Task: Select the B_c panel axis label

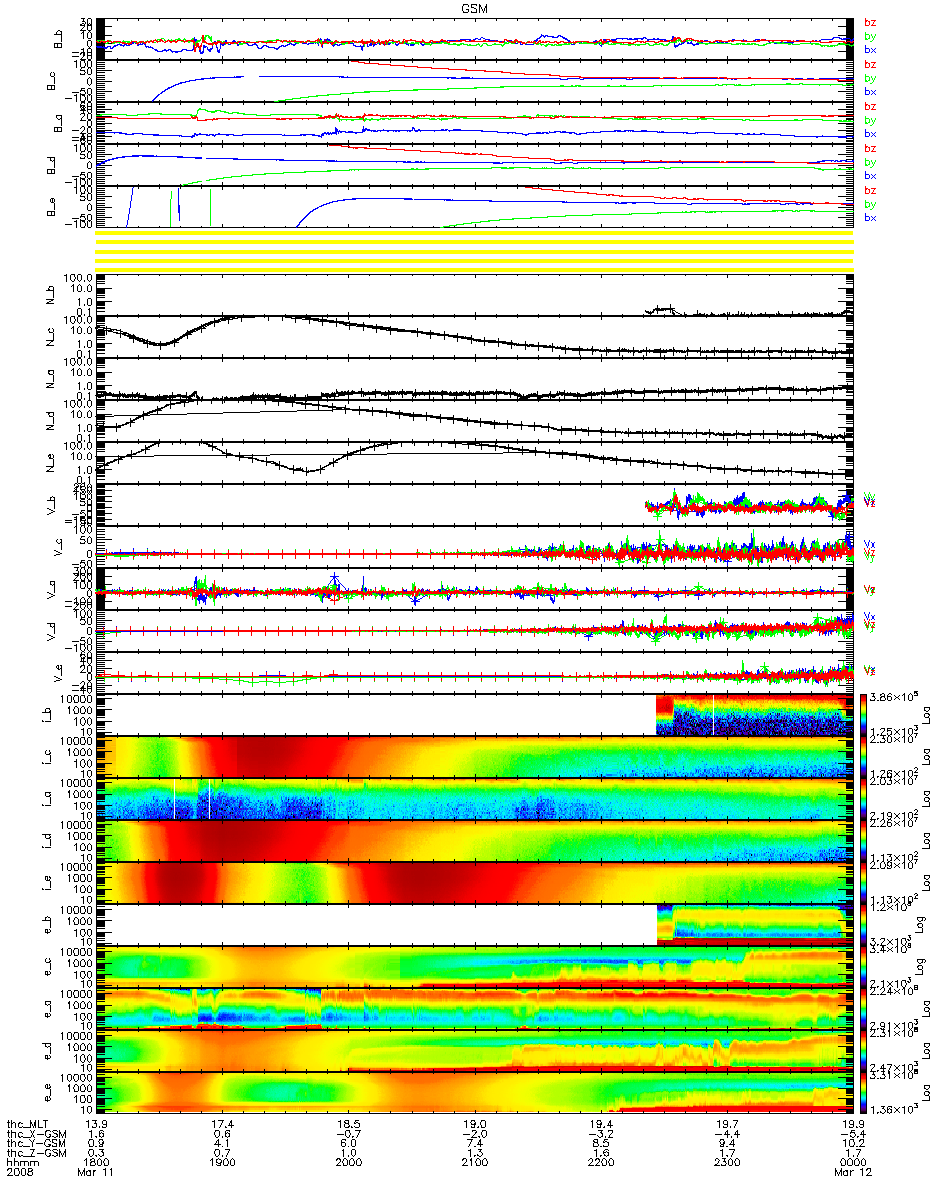Action: coord(51,82)
